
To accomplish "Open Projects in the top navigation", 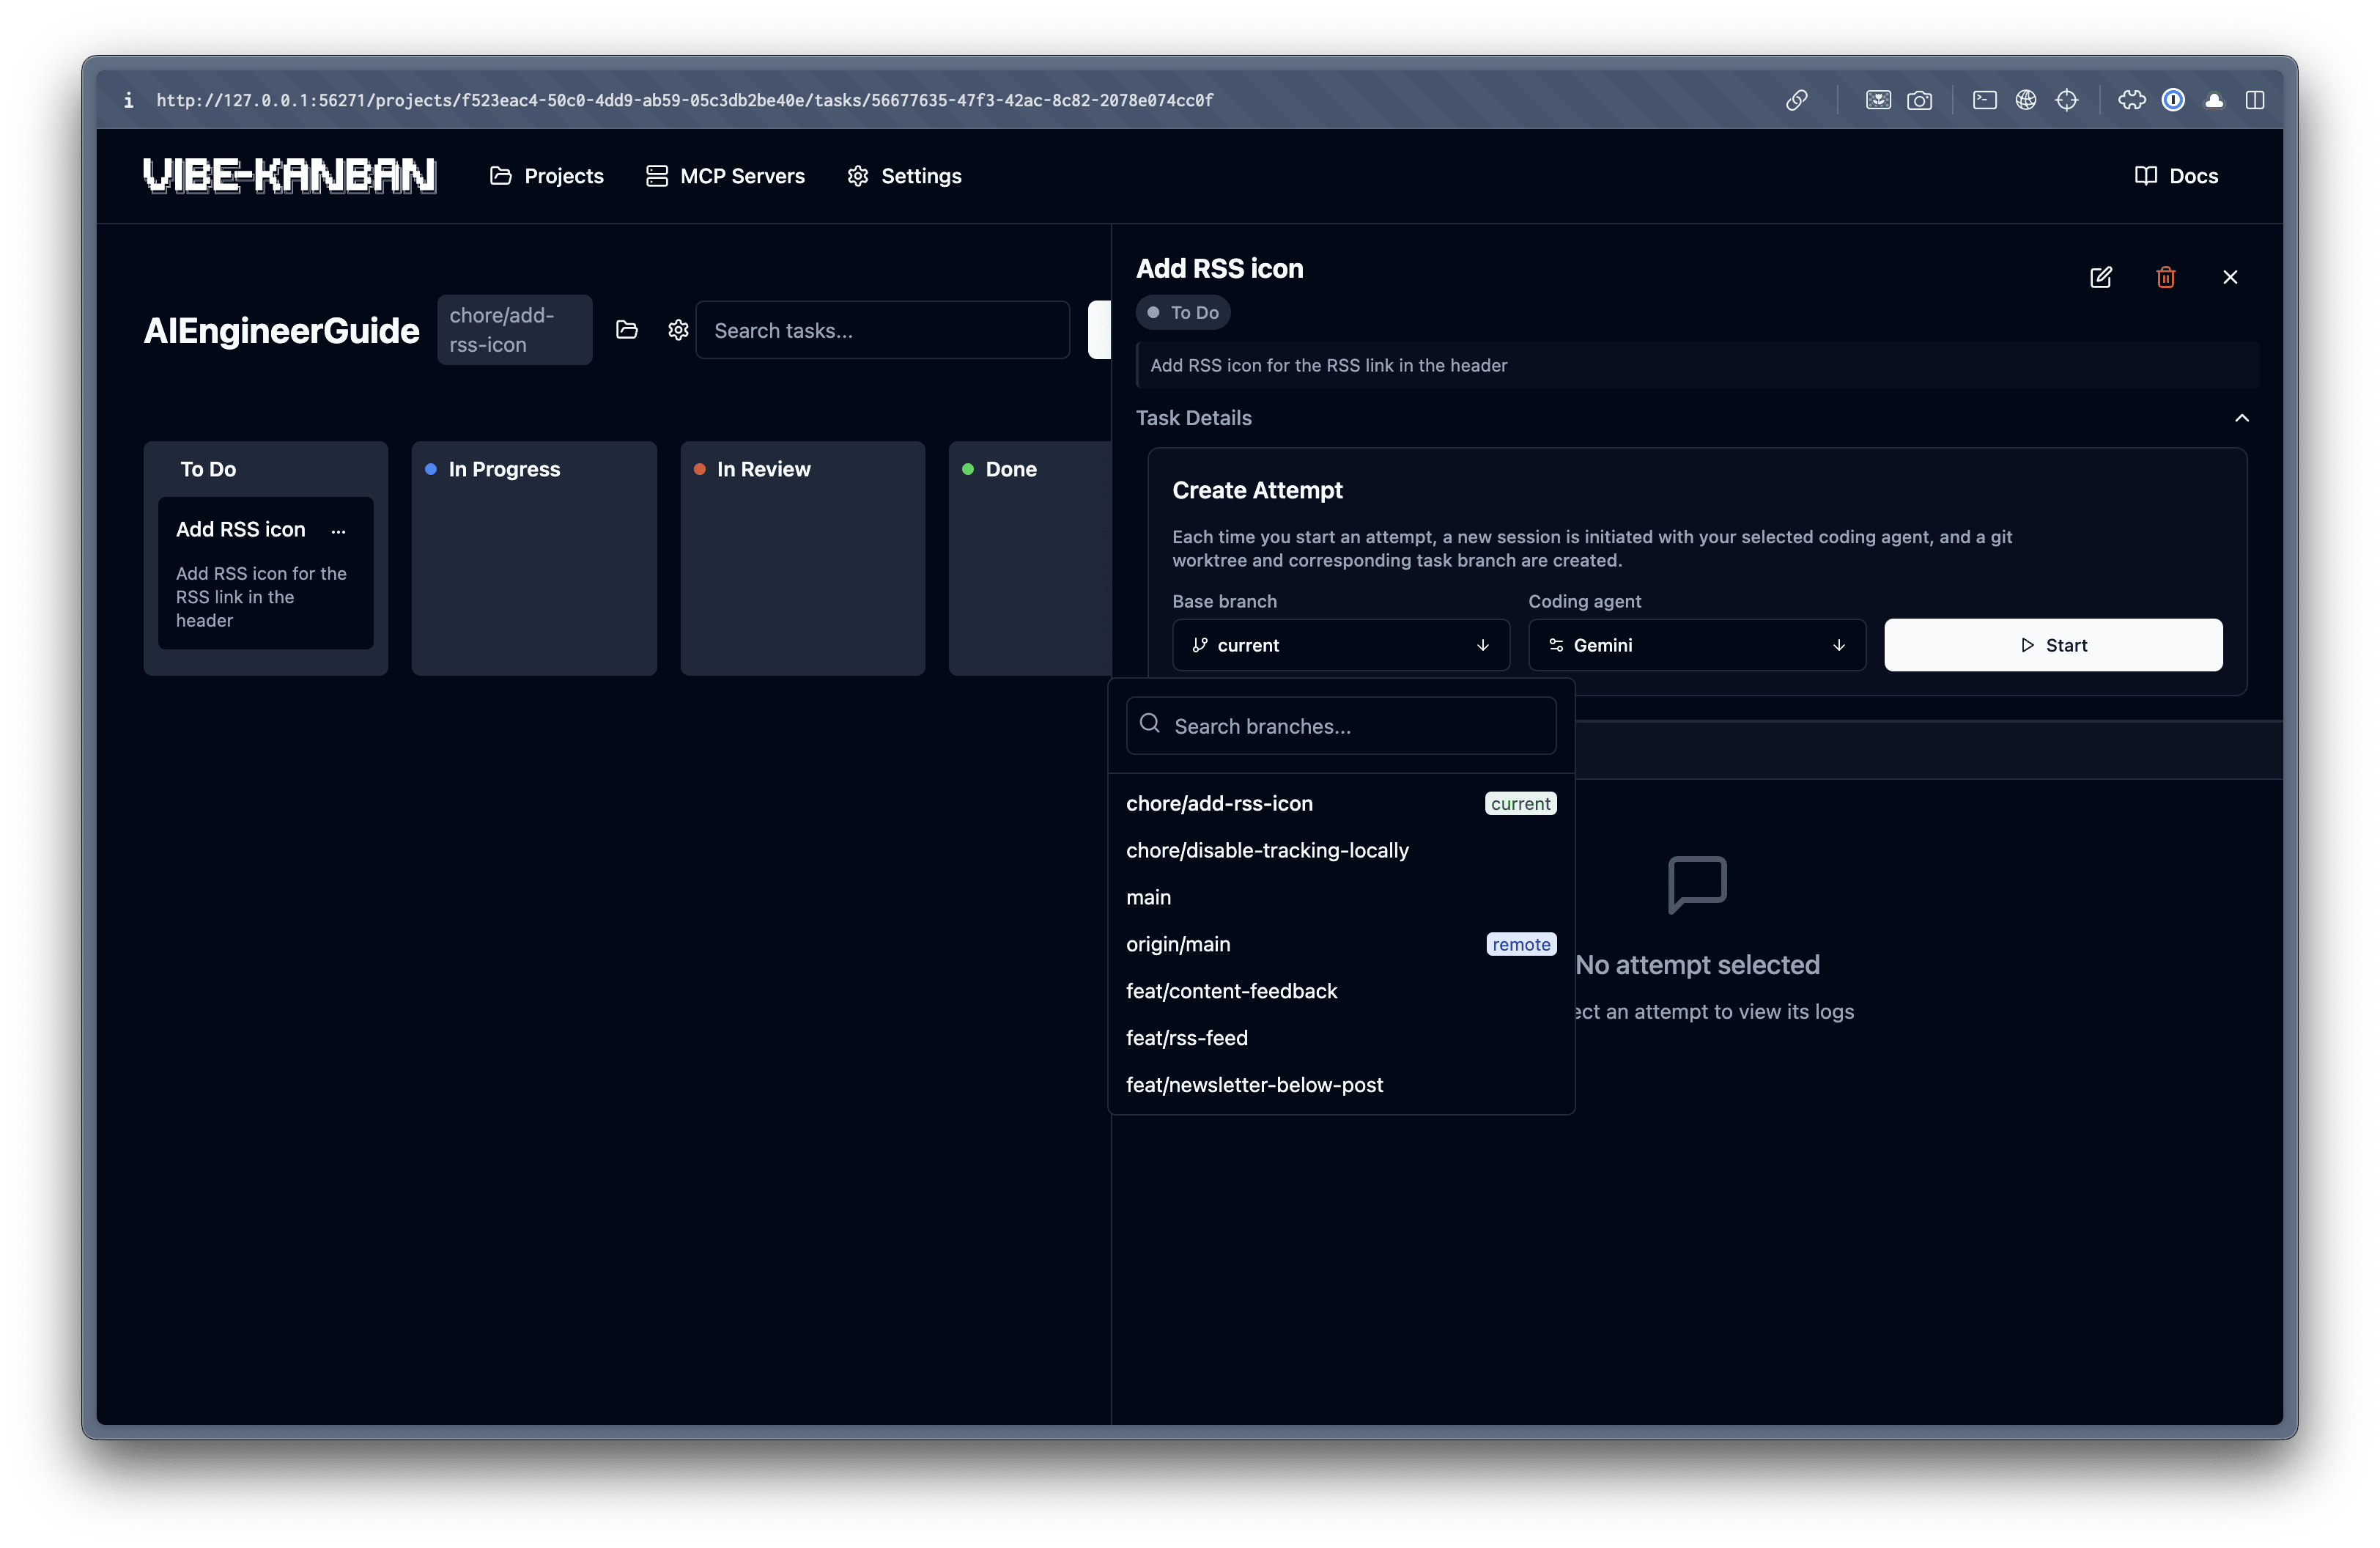I will point(546,176).
